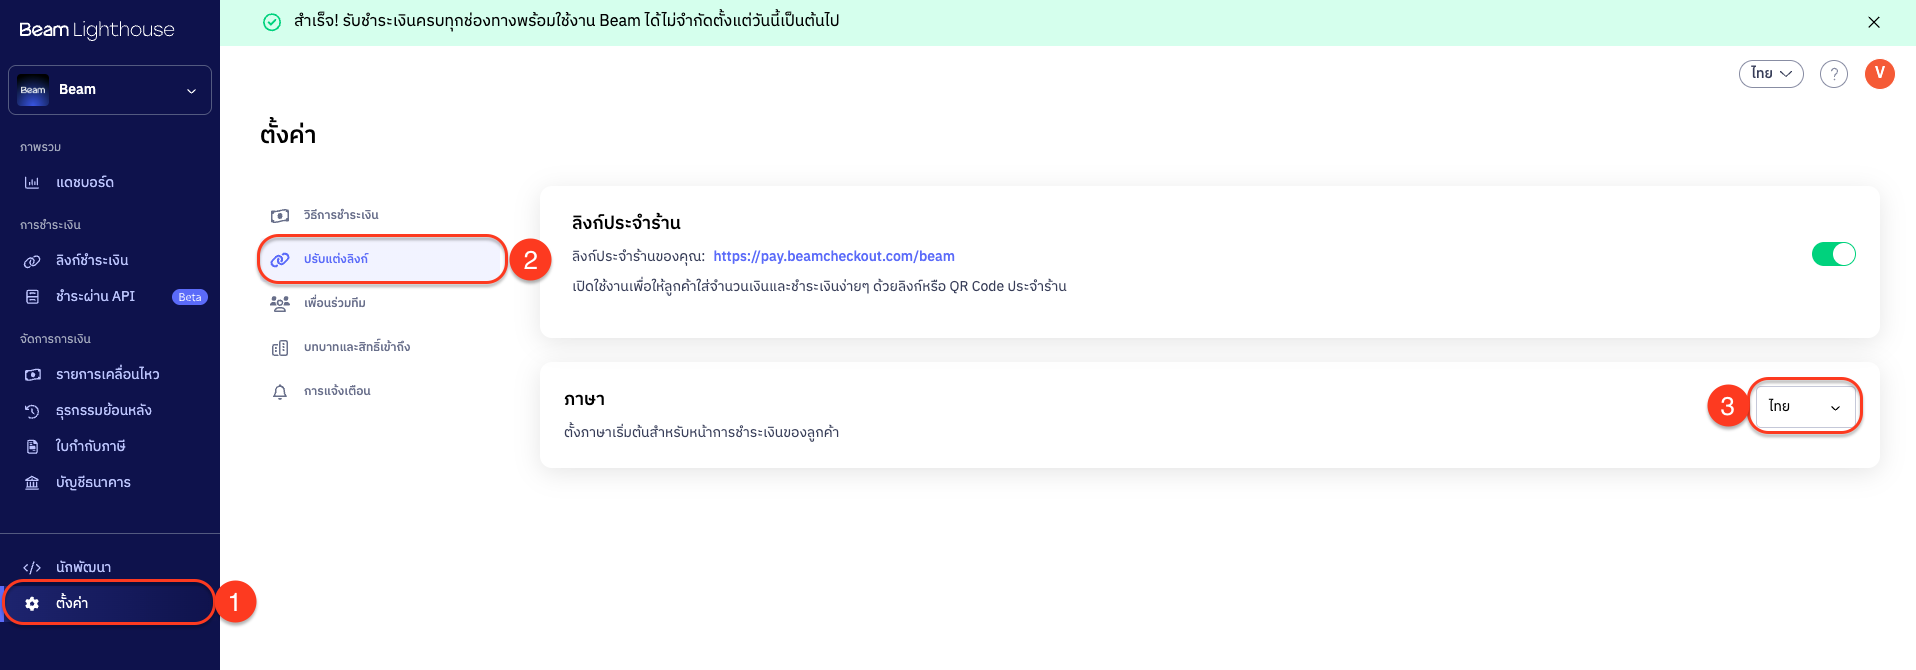Click the ตั้งค่า gear icon
1916x670 pixels.
click(x=32, y=604)
